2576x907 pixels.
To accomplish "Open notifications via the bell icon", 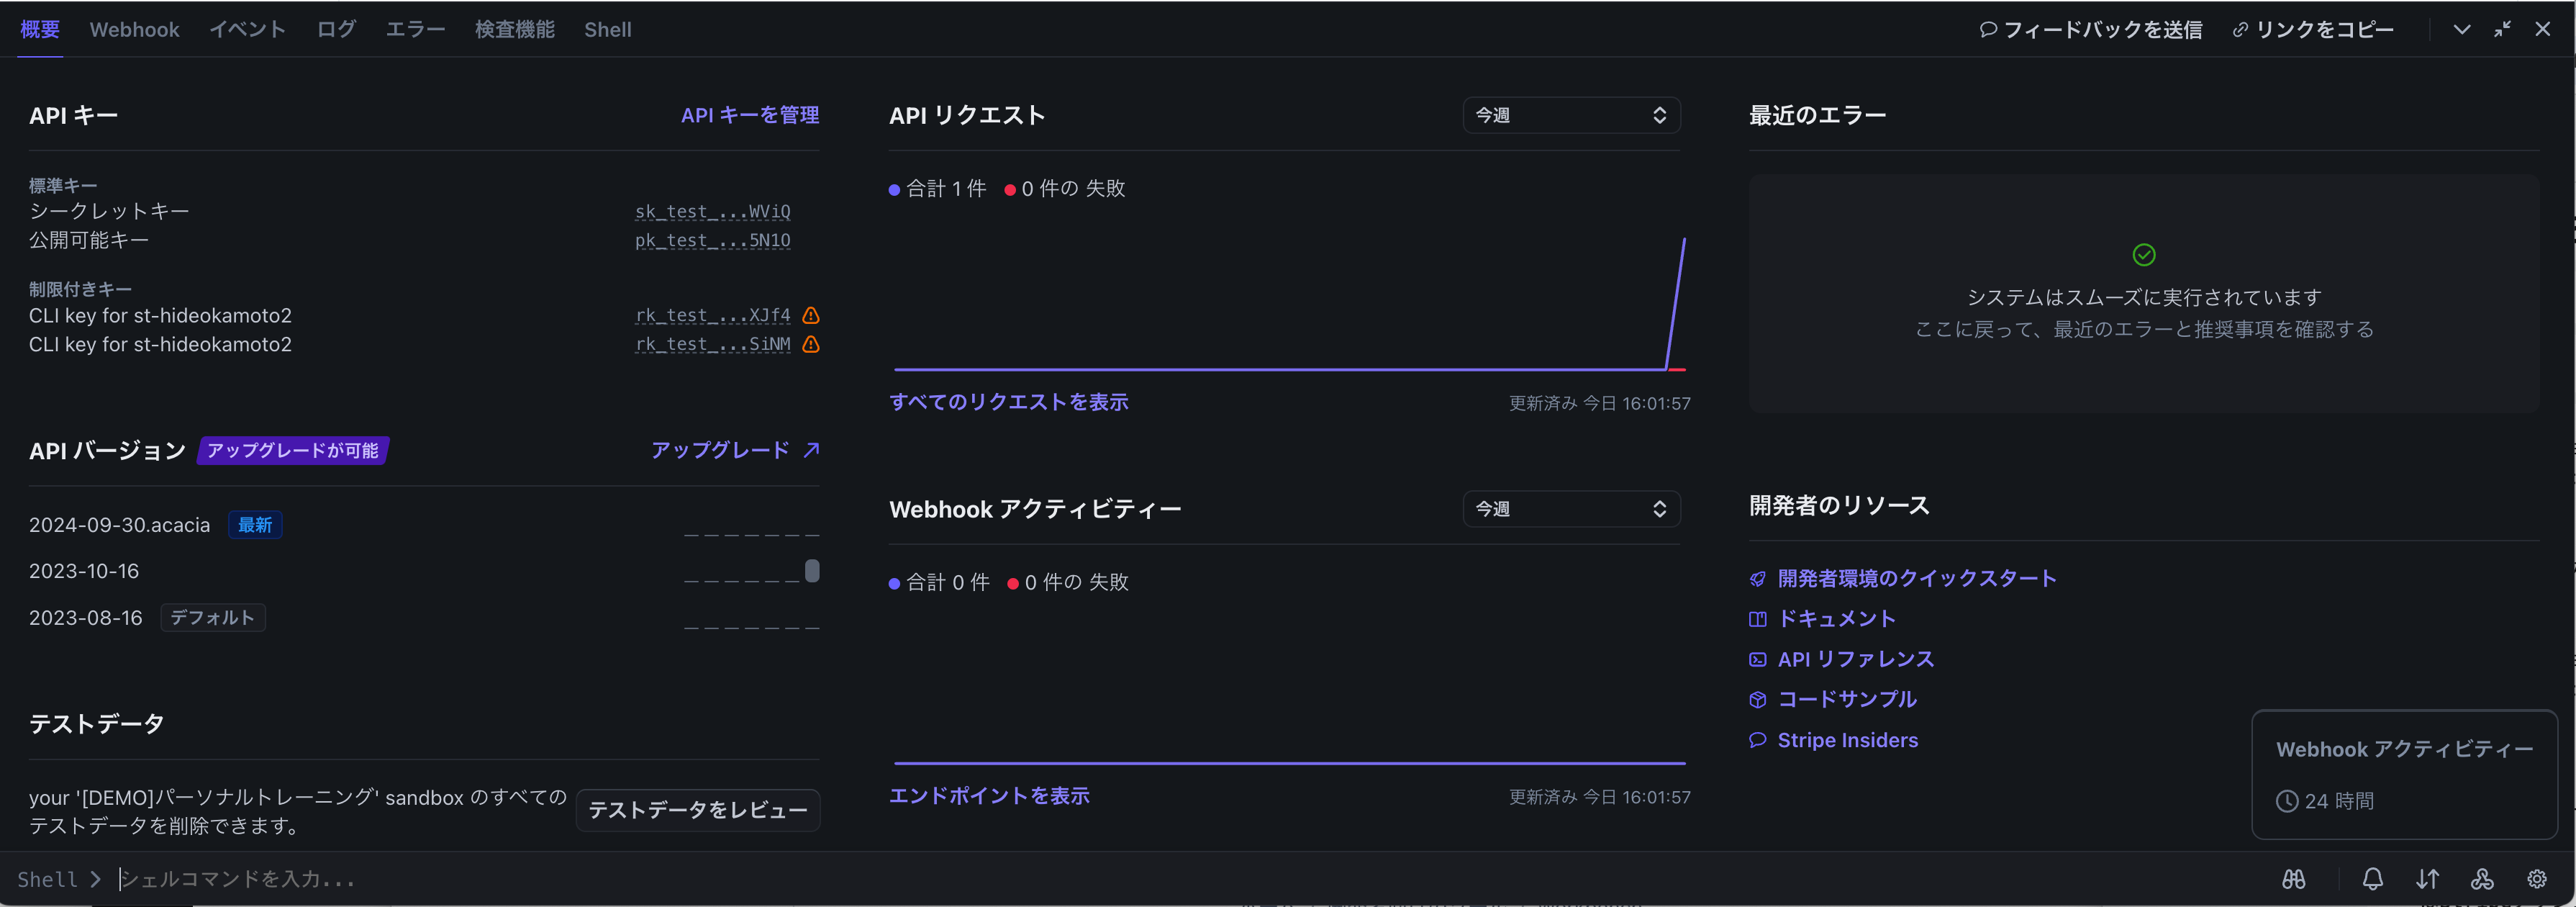I will [2372, 878].
